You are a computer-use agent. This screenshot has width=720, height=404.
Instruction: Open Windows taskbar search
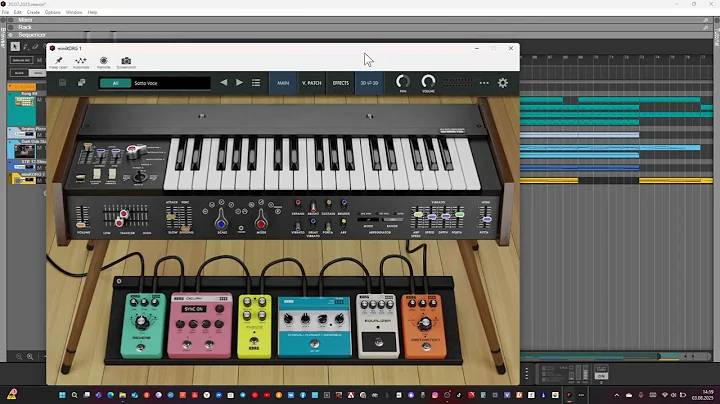pos(74,395)
